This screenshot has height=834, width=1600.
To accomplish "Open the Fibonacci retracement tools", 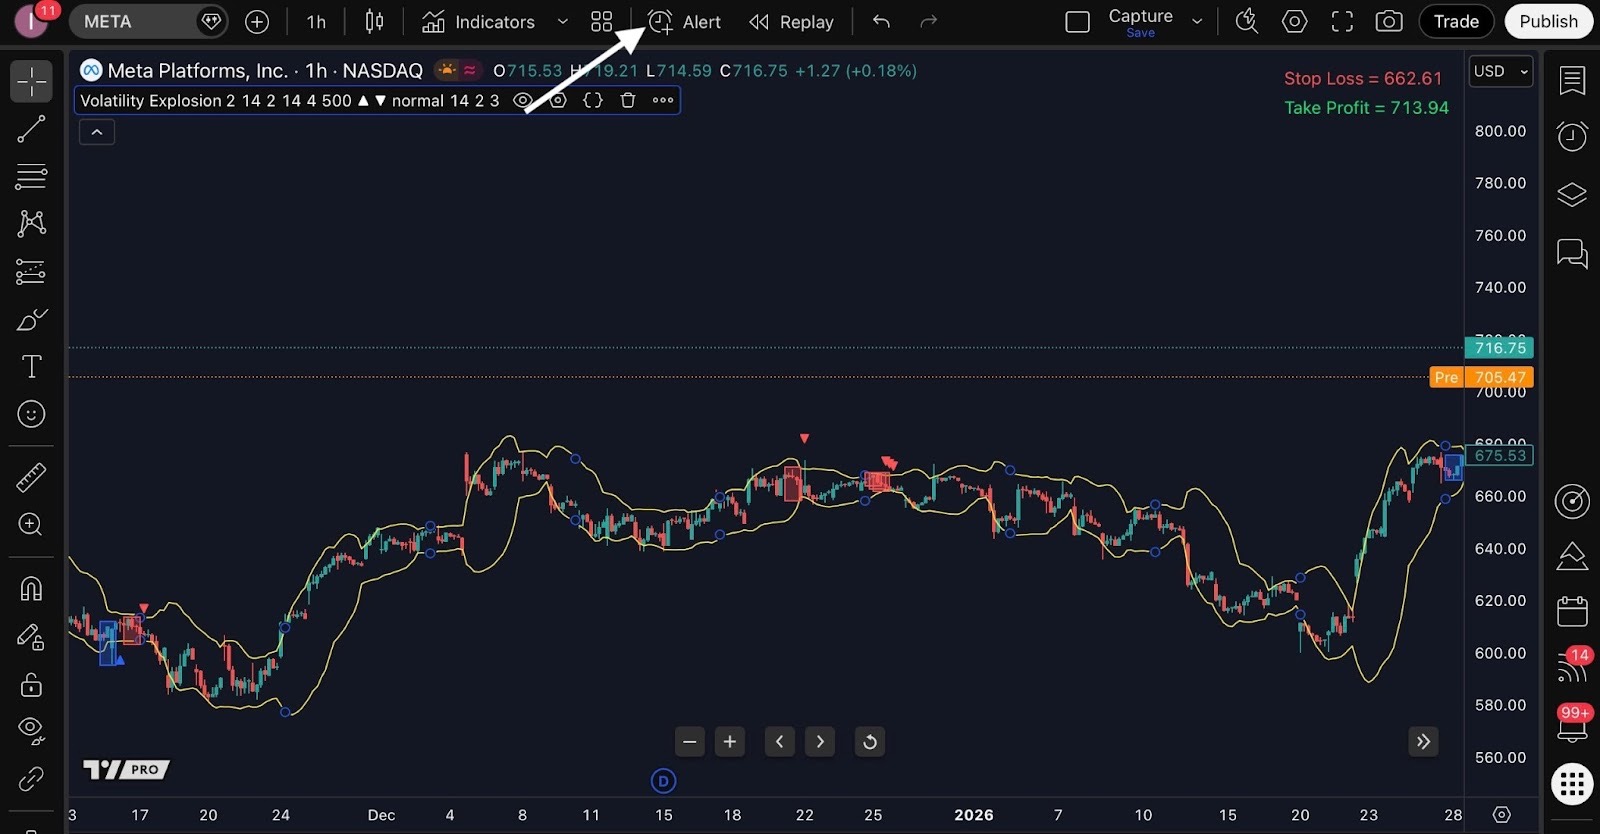I will [31, 177].
